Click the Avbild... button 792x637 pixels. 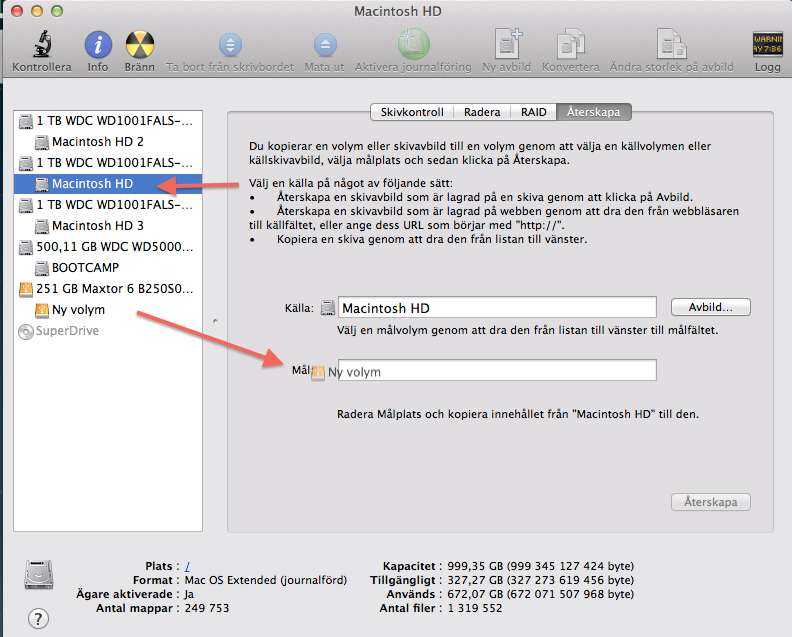[x=711, y=307]
